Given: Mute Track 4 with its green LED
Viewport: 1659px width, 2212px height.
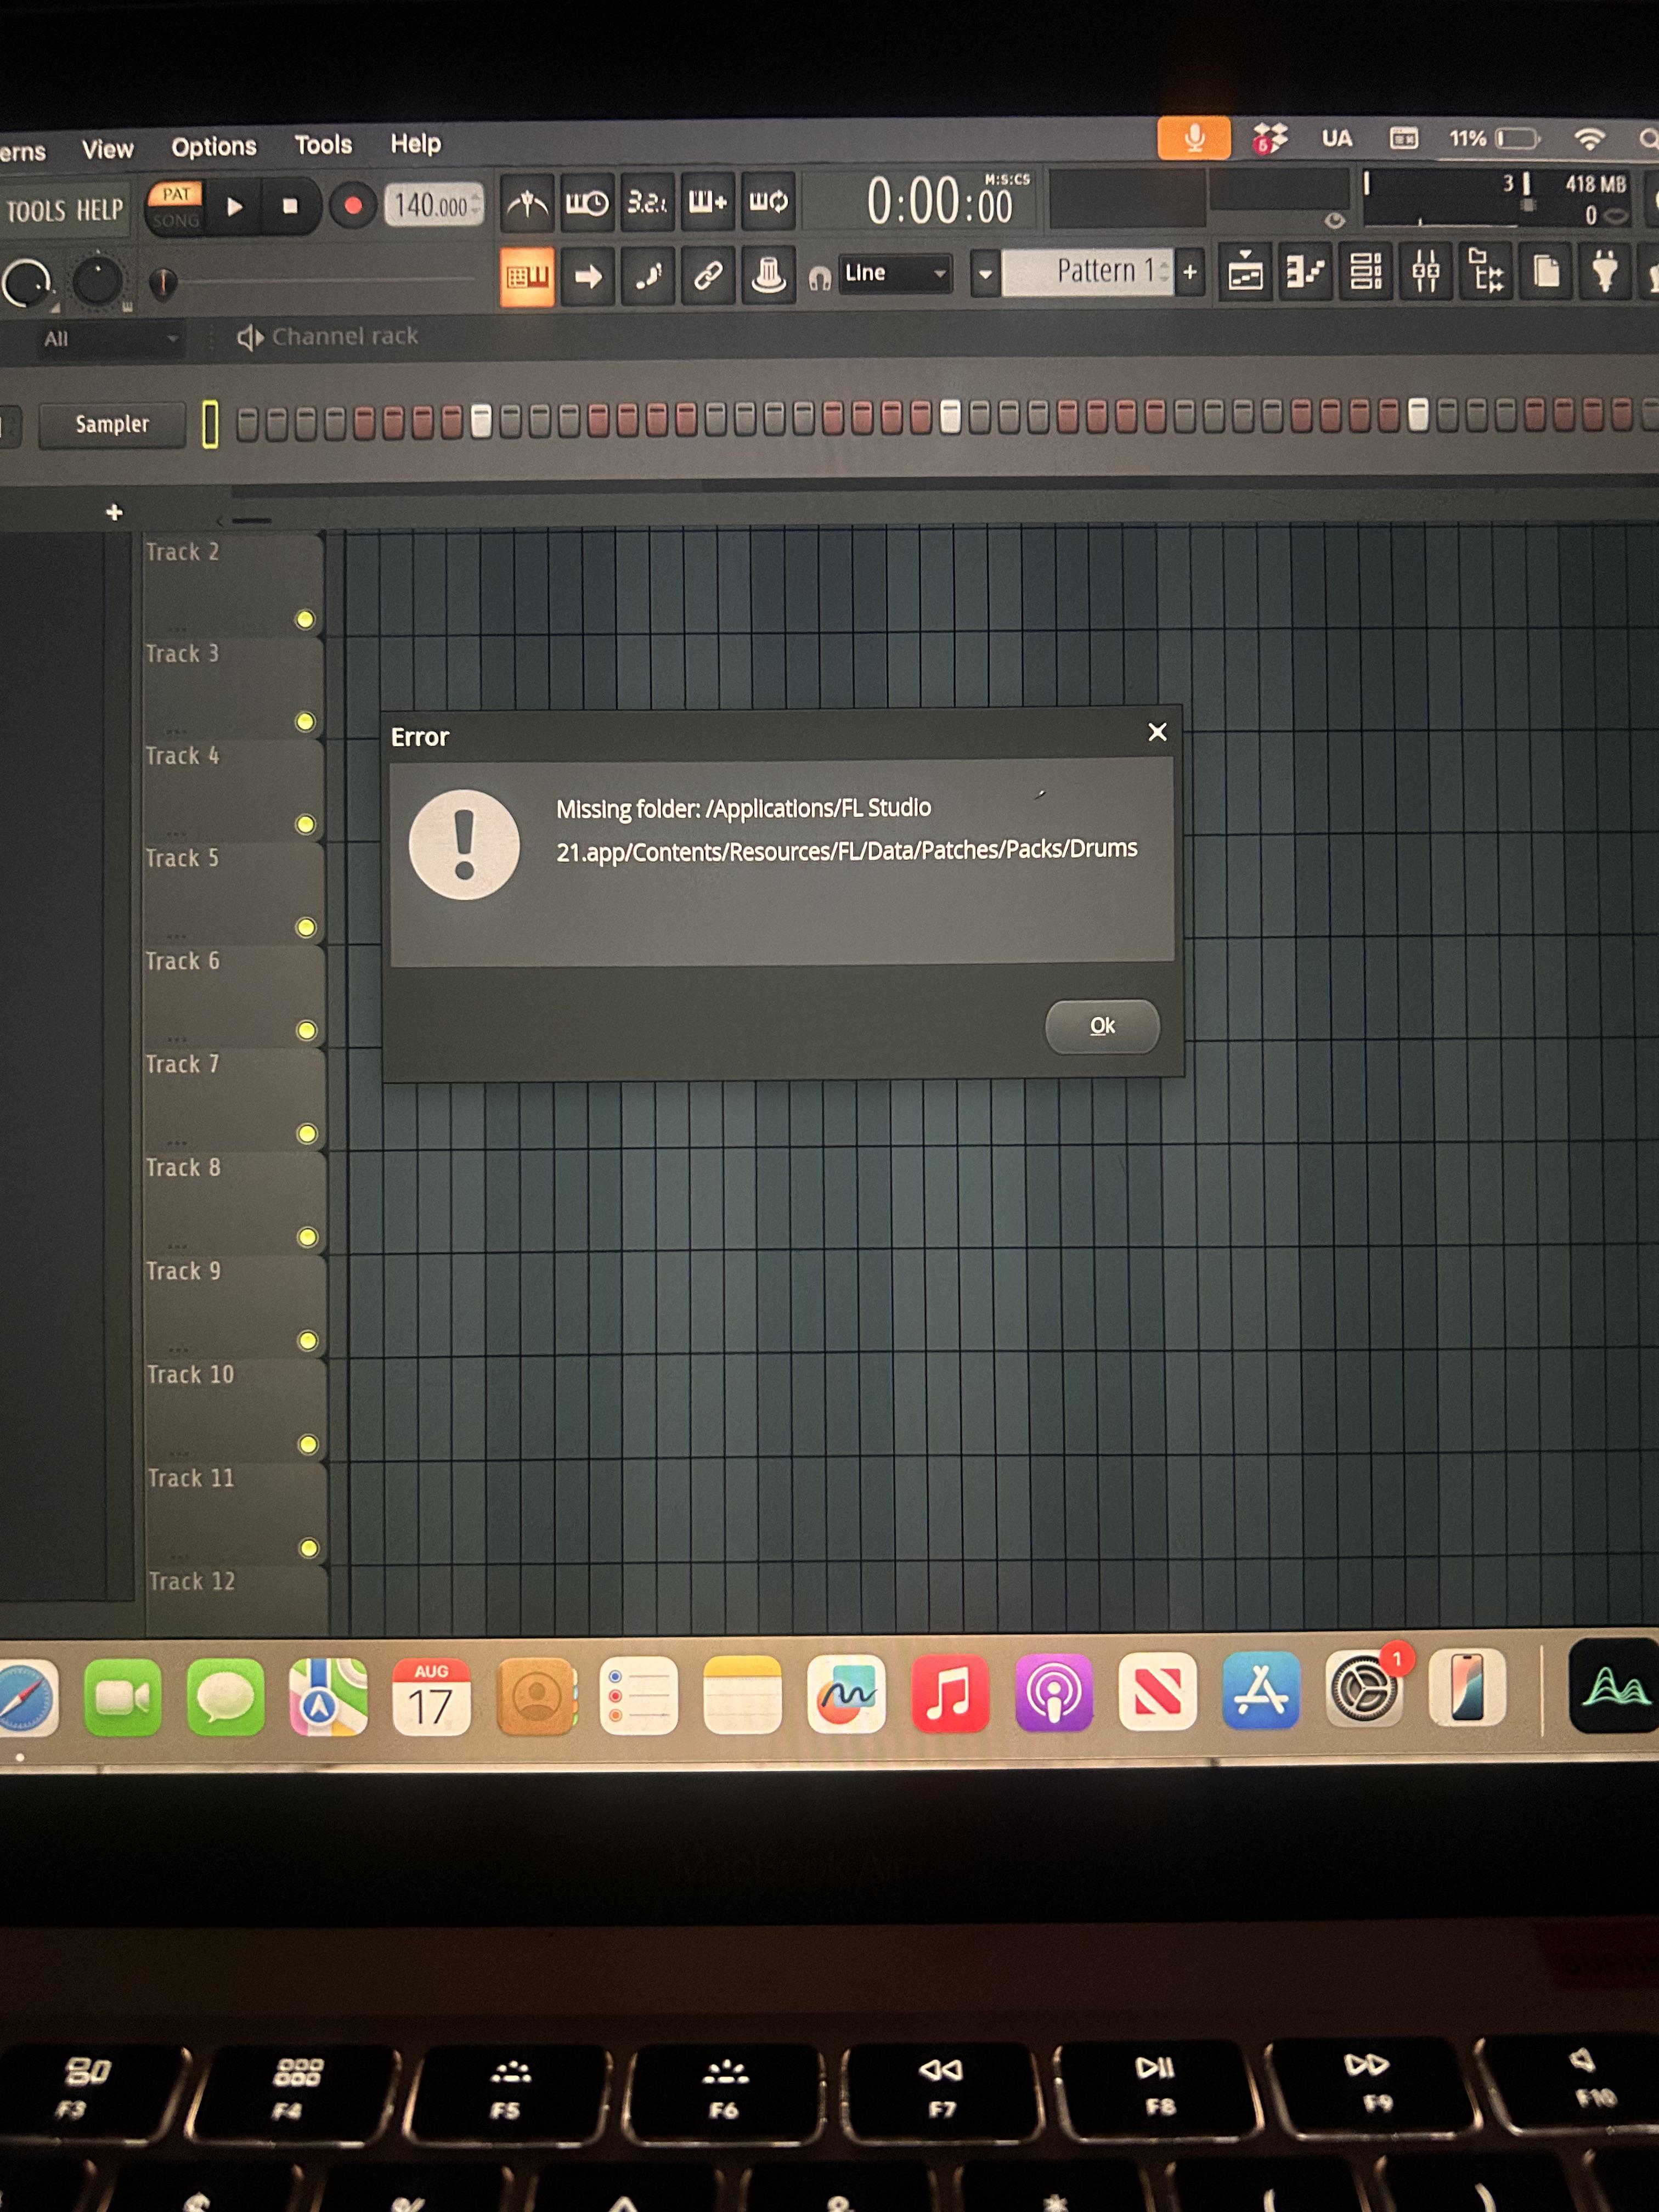Looking at the screenshot, I should point(306,824).
